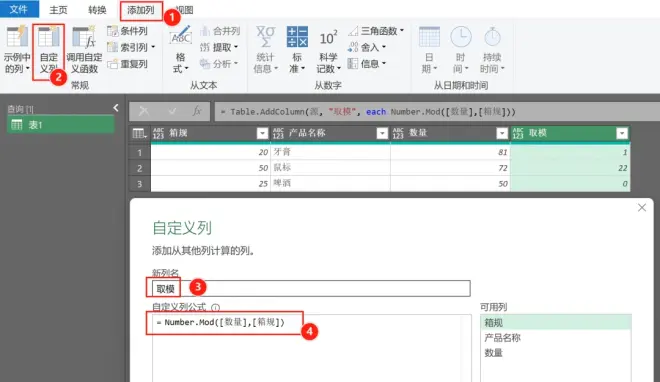Open the 提取 dropdown
The image size is (660, 382).
tap(219, 48)
